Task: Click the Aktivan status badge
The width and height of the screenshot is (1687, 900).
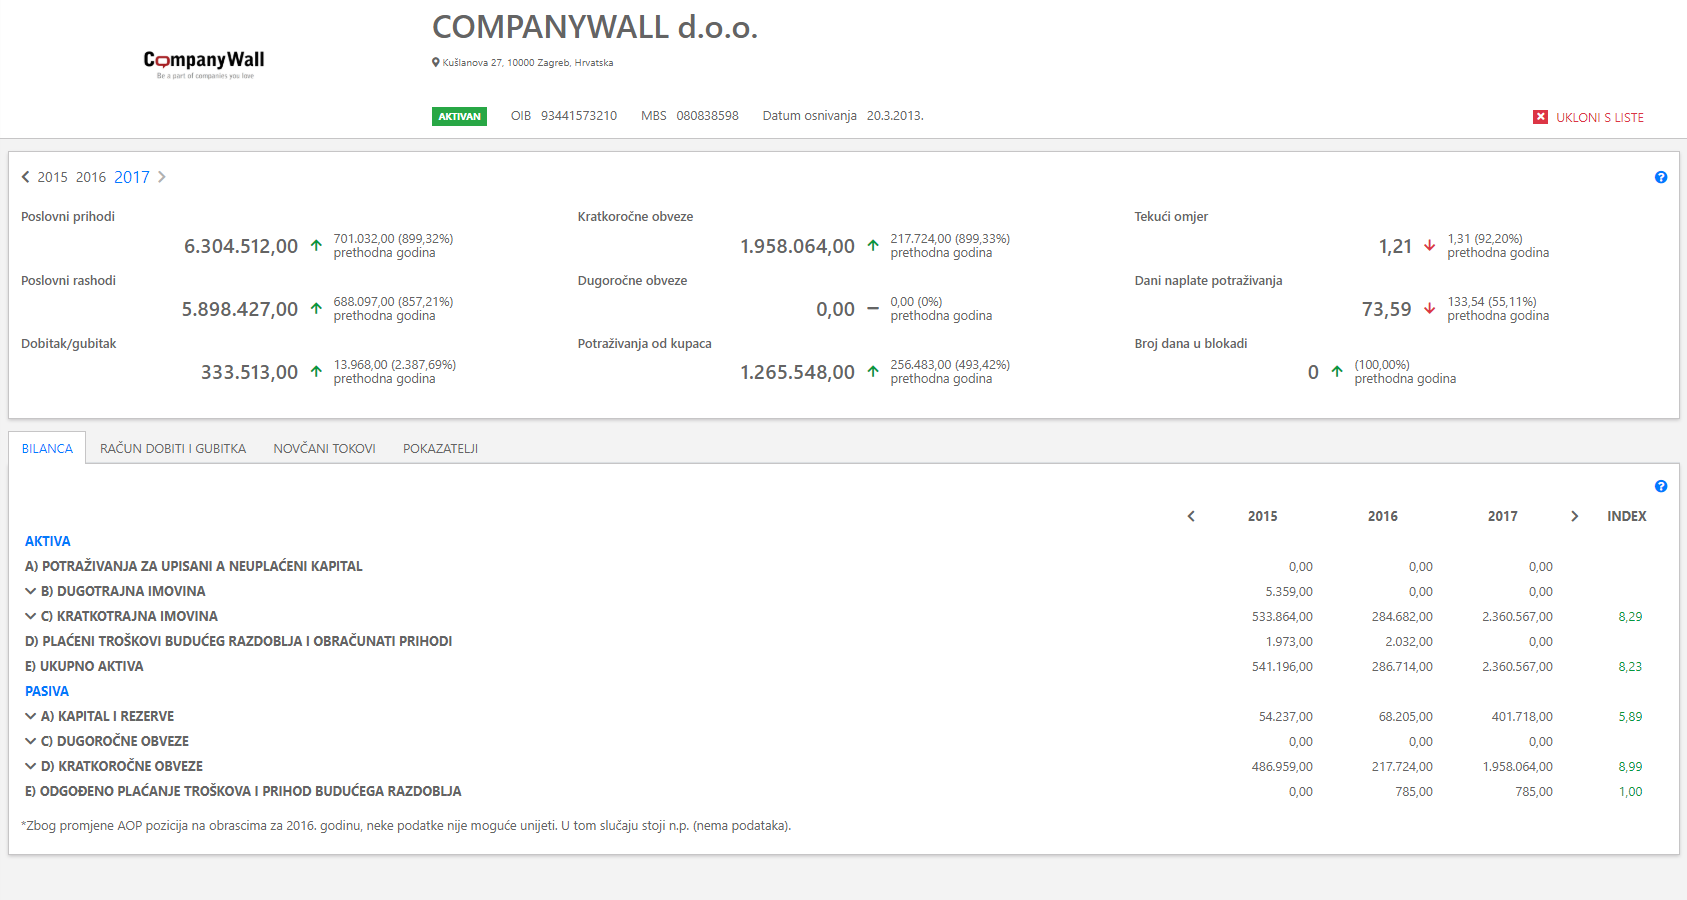Action: [x=459, y=116]
